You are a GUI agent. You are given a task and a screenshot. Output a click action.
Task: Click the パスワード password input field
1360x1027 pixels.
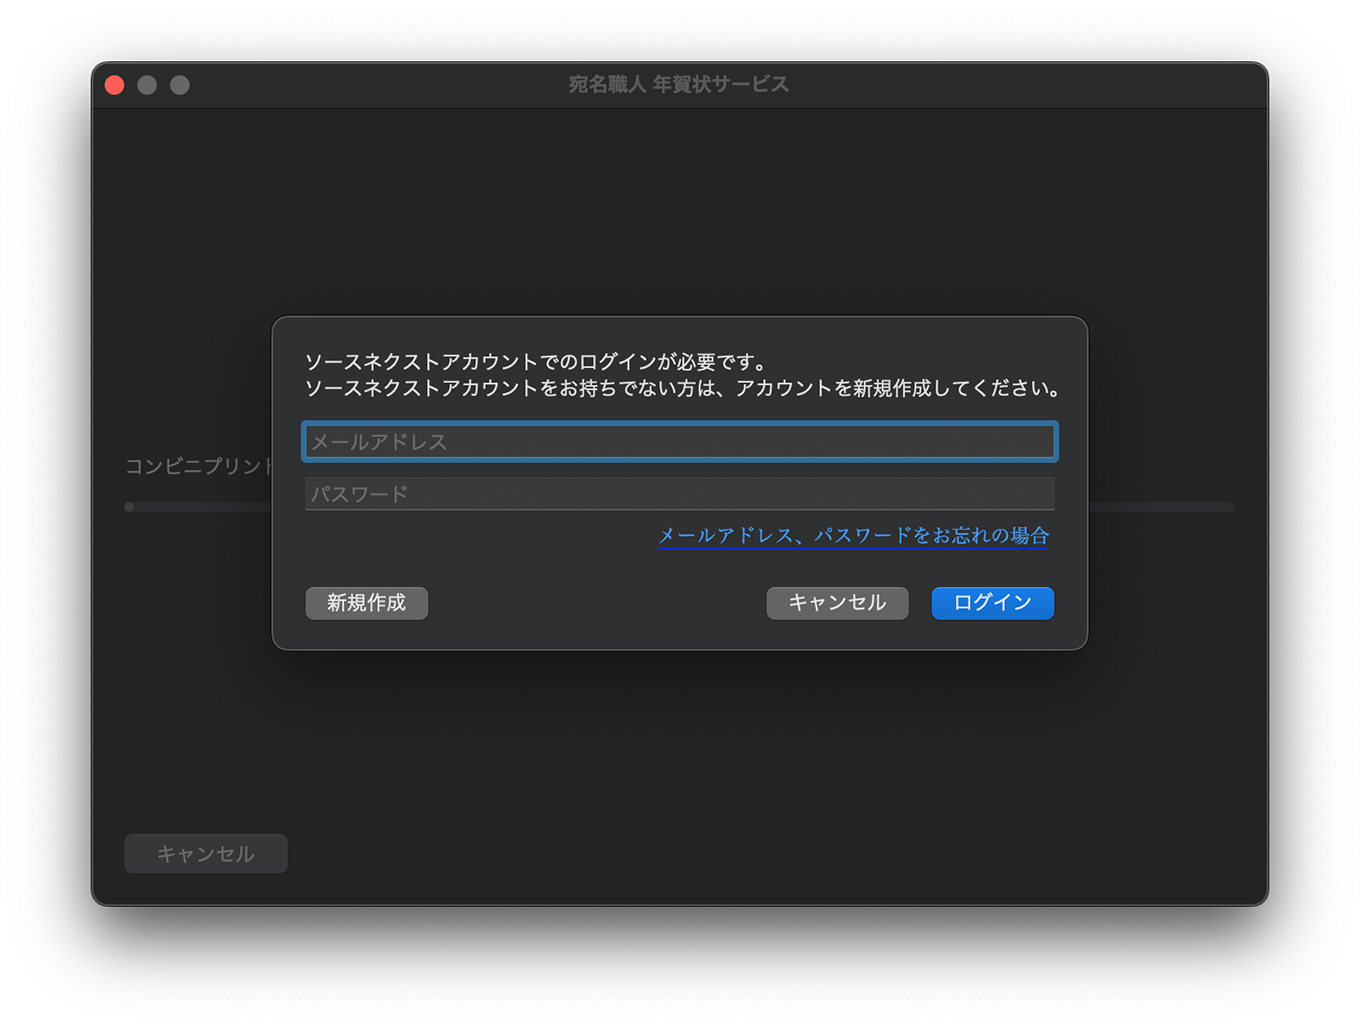680,493
